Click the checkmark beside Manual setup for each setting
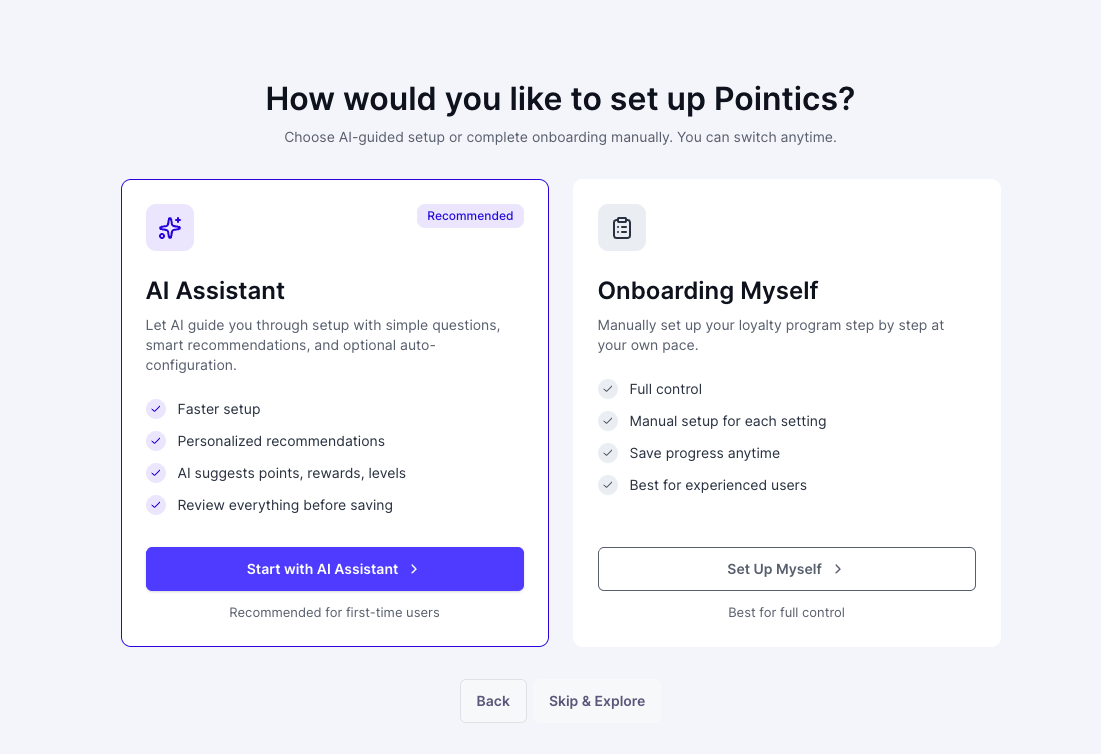The image size is (1101, 754). click(608, 421)
